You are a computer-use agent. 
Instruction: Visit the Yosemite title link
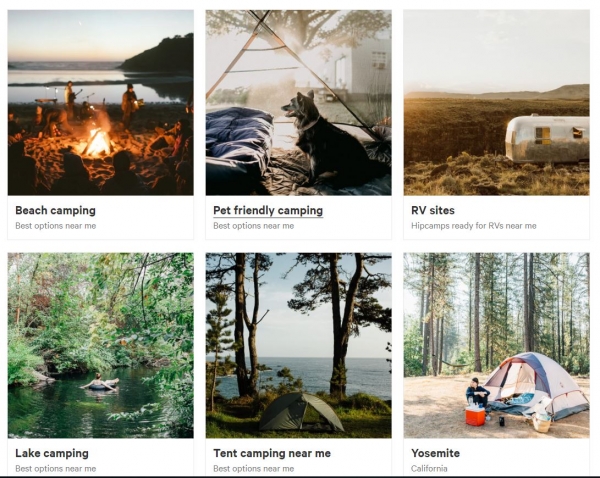[x=435, y=453]
